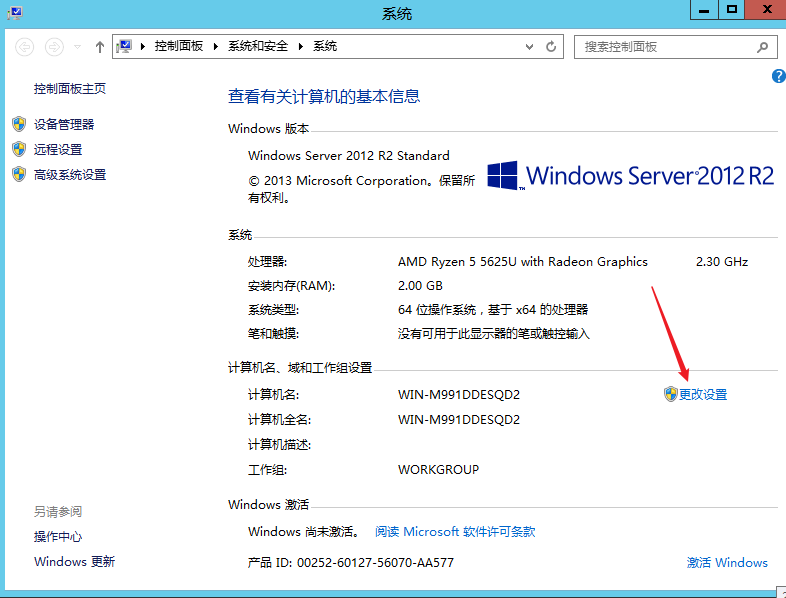Open 高级系统设置 link
The width and height of the screenshot is (786, 598).
coord(70,174)
